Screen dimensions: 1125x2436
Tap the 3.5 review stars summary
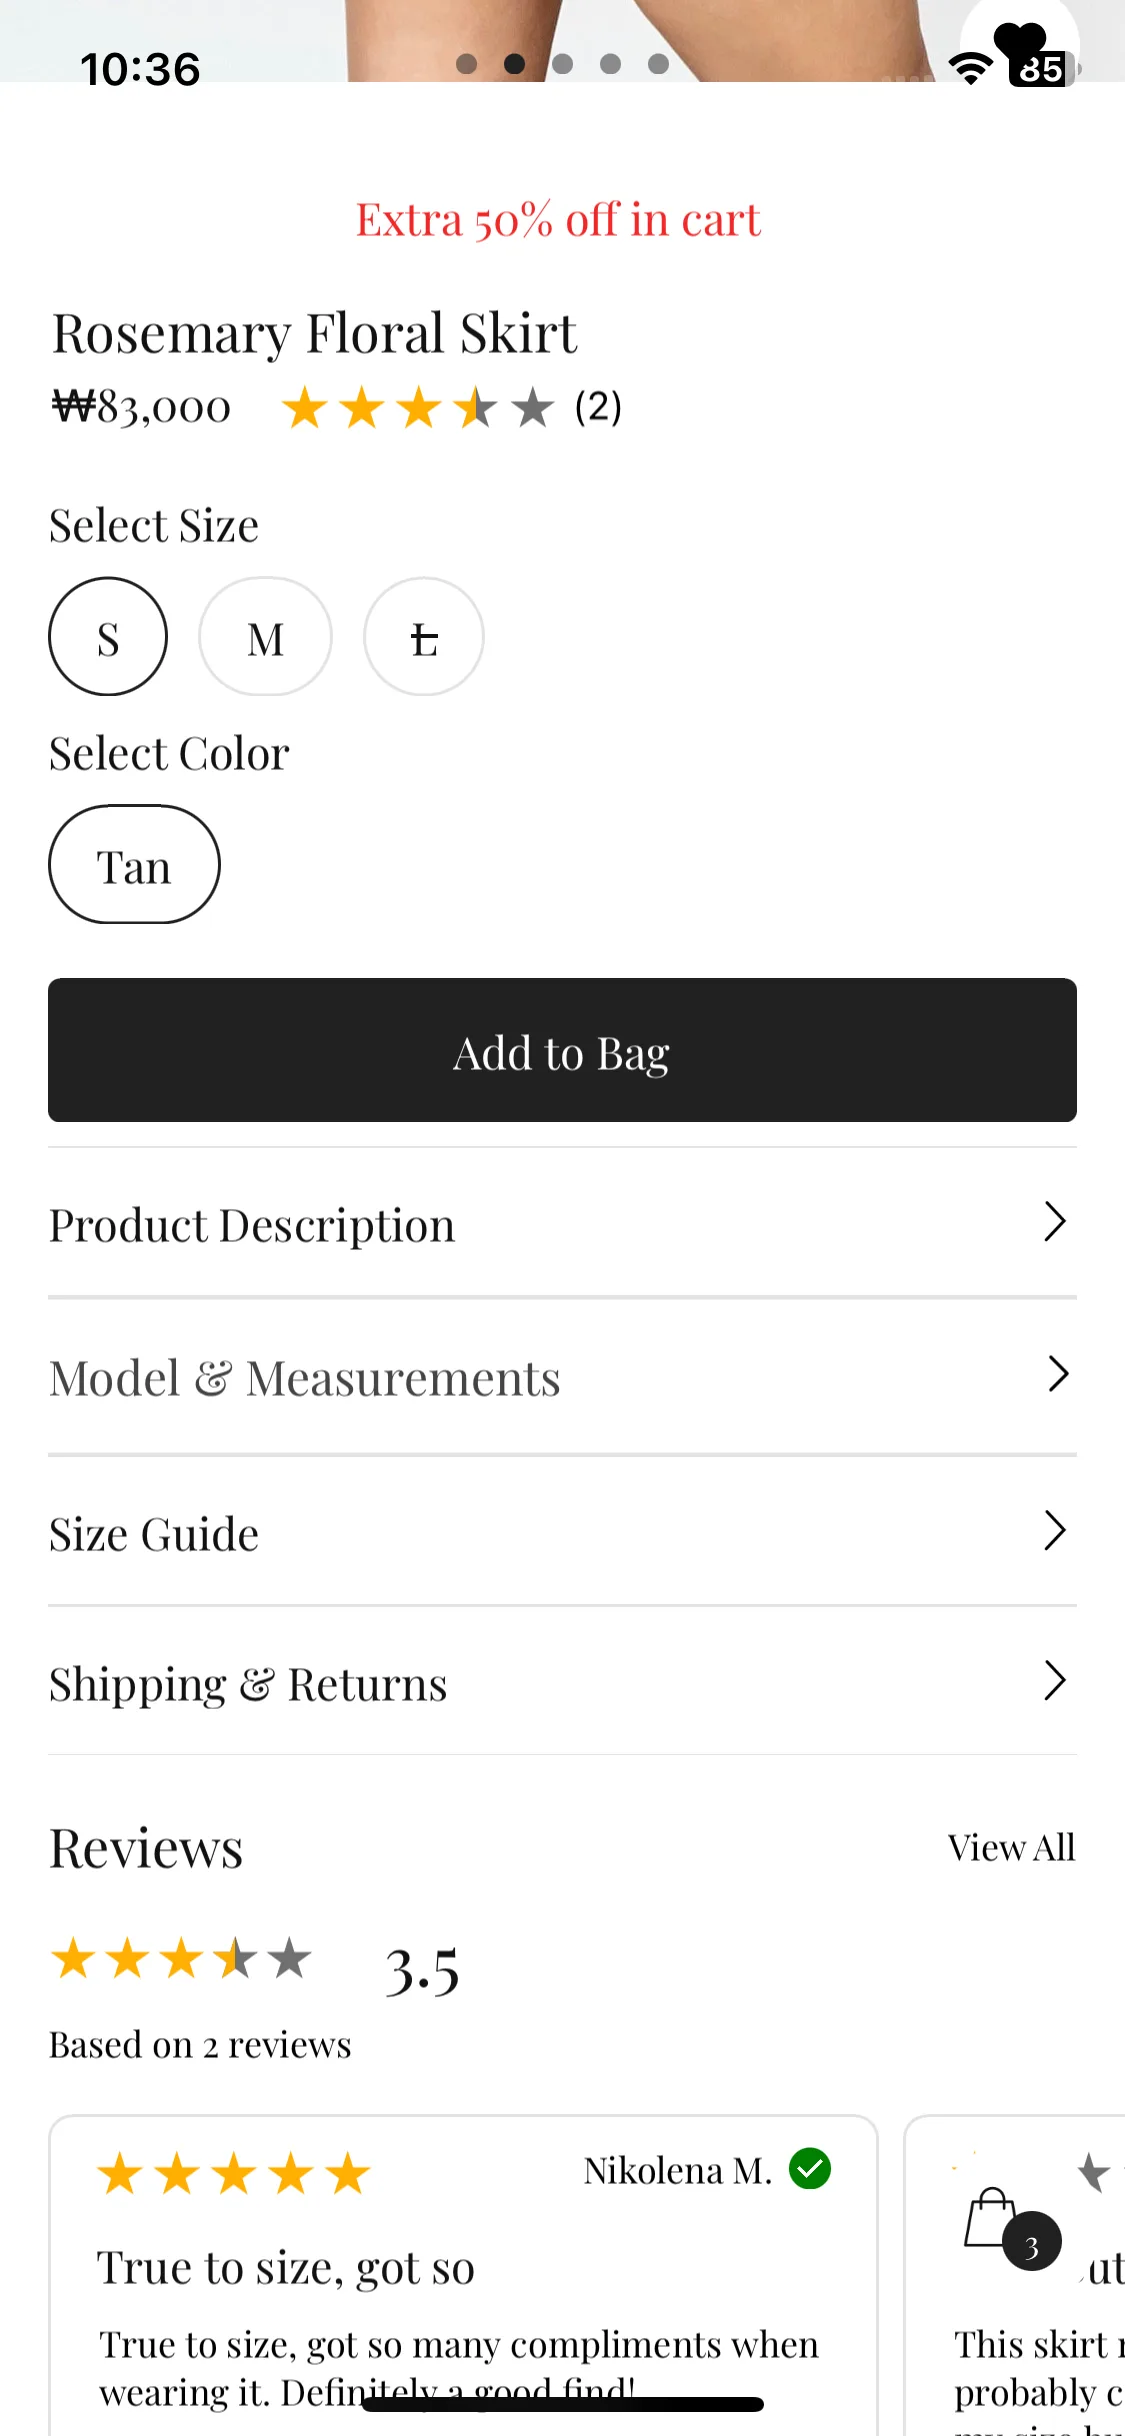181,1958
